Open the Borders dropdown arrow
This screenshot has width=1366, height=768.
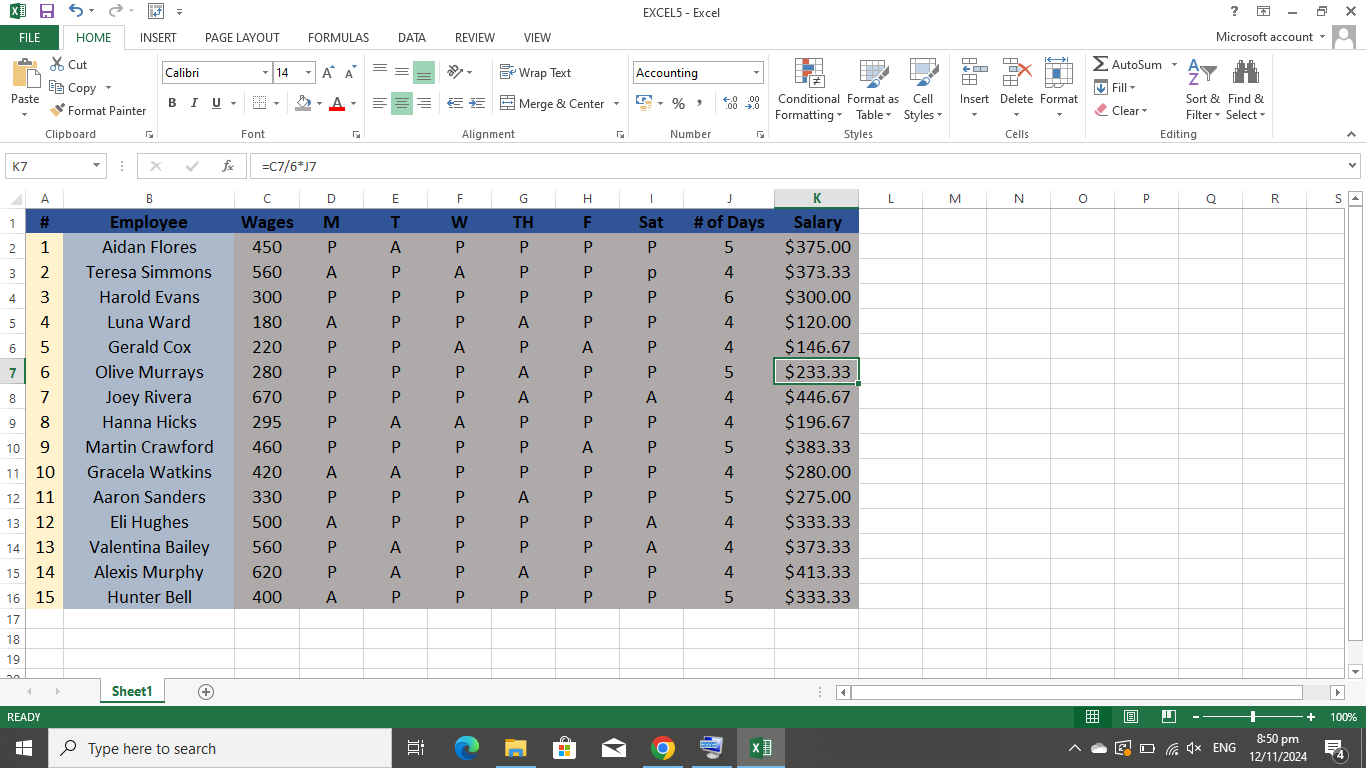point(276,103)
